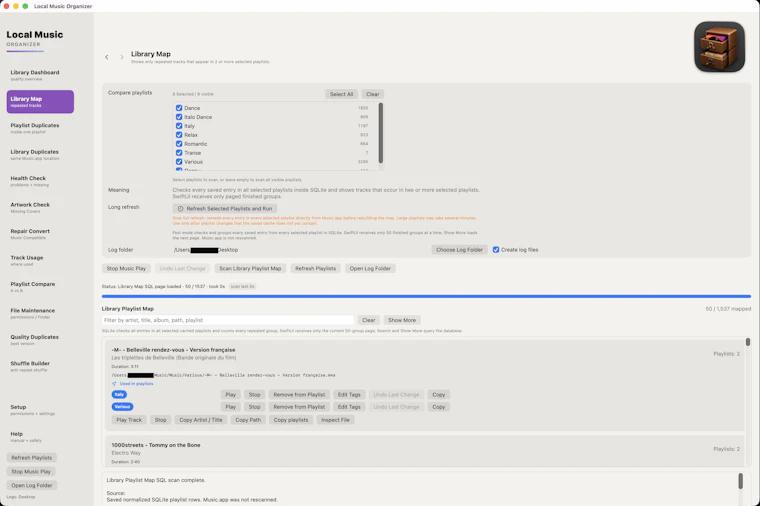
Task: Remove track from Italy playlist
Action: (x=299, y=395)
